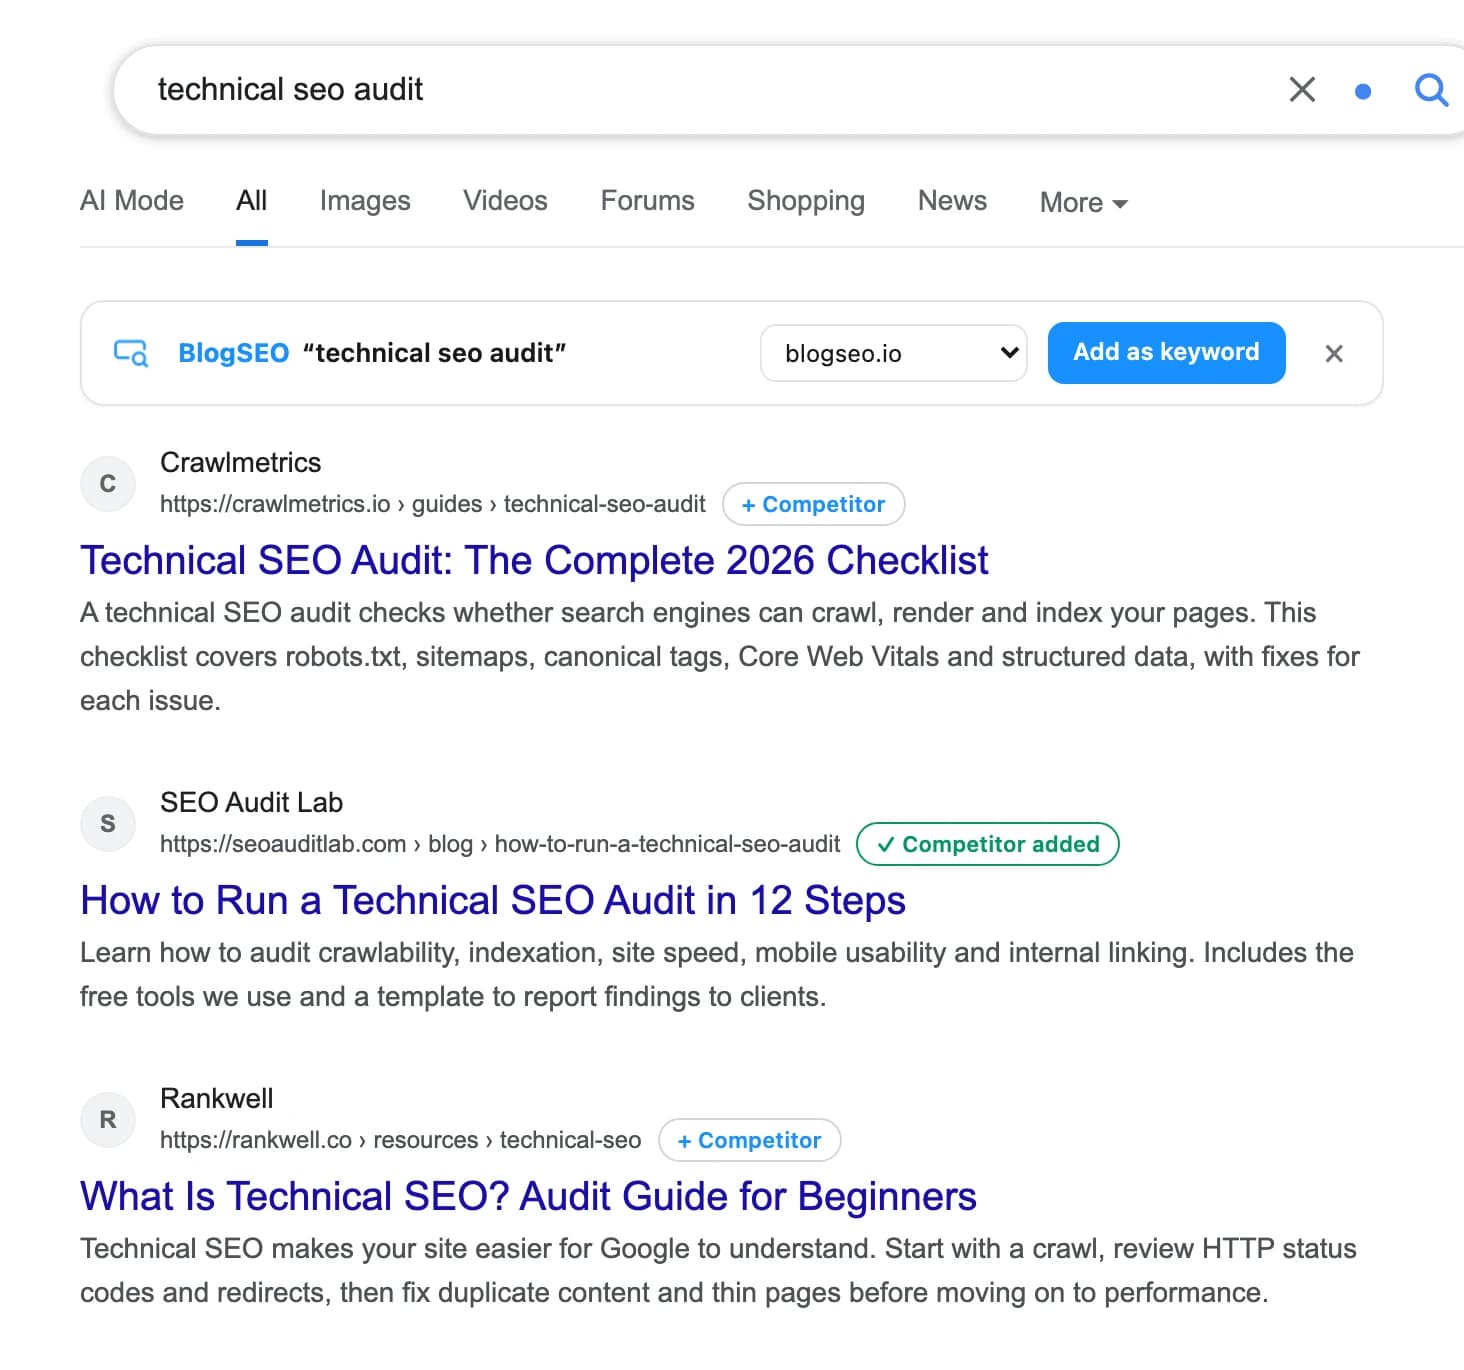Open the blogseo.io site dropdown
The width and height of the screenshot is (1464, 1370).
pos(894,353)
